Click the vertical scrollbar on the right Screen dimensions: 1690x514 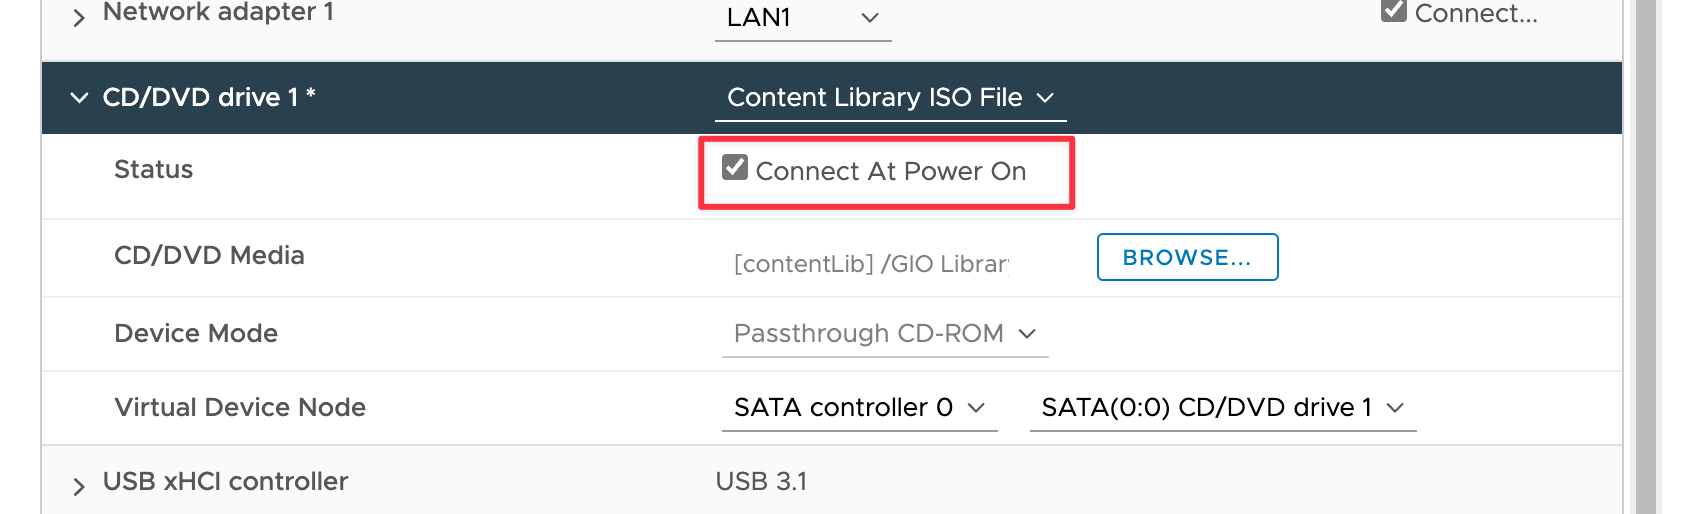[1646, 257]
